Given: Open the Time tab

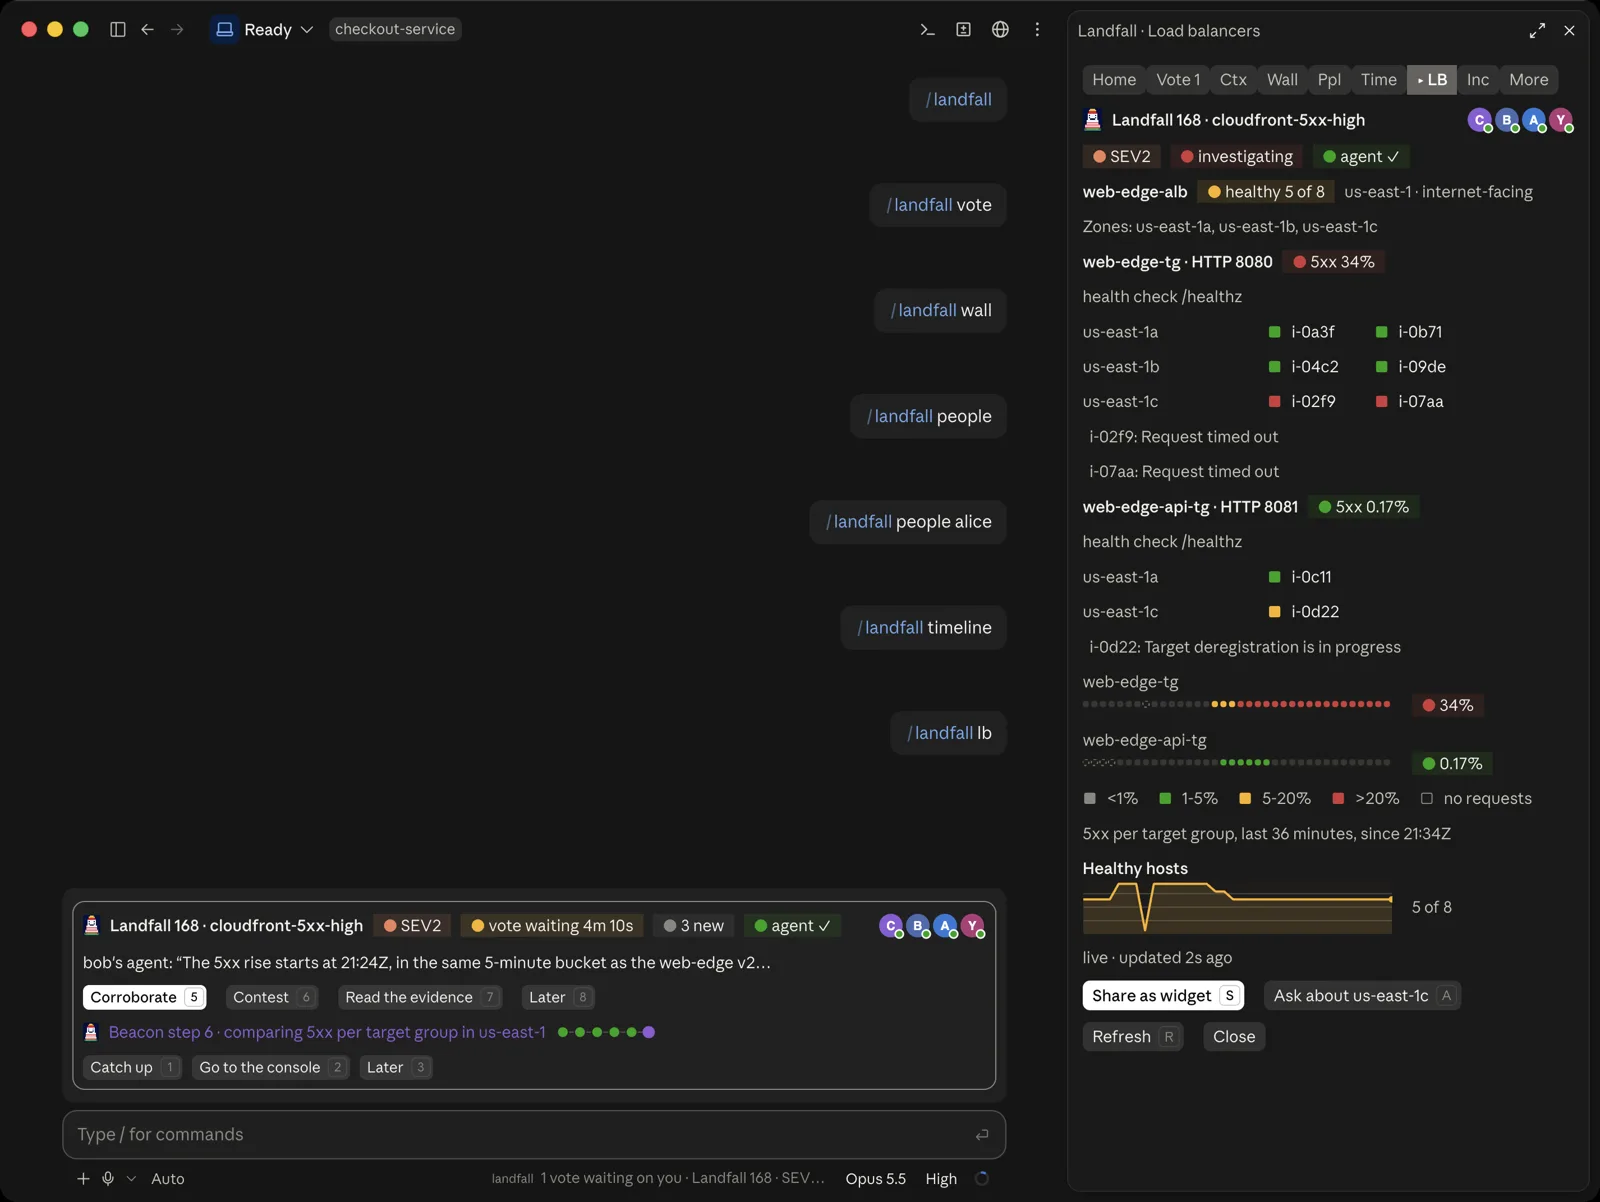Looking at the screenshot, I should (1378, 80).
